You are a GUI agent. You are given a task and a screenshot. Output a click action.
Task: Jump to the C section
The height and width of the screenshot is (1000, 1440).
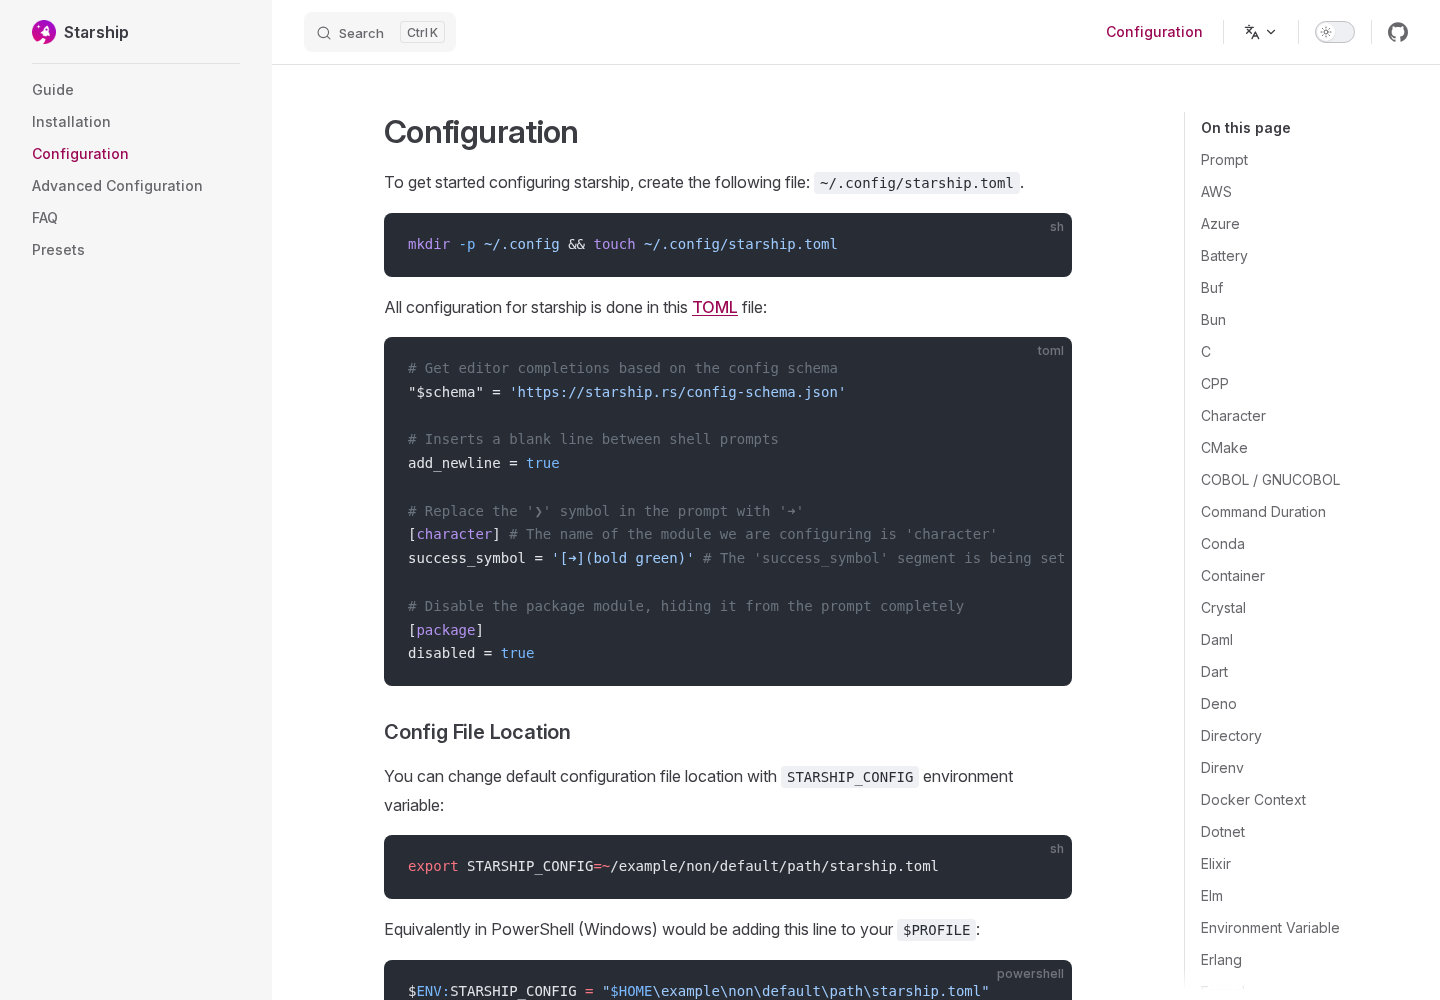[x=1206, y=352]
